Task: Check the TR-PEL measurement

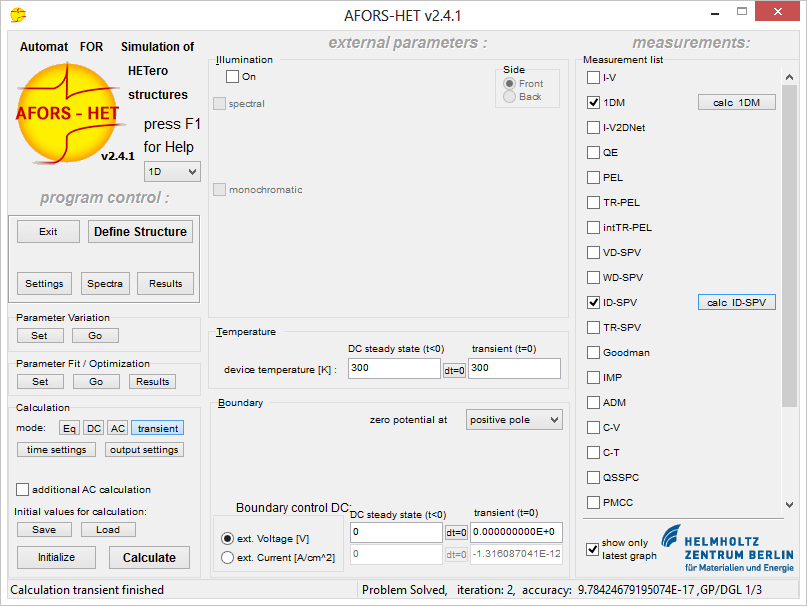Action: click(x=593, y=202)
